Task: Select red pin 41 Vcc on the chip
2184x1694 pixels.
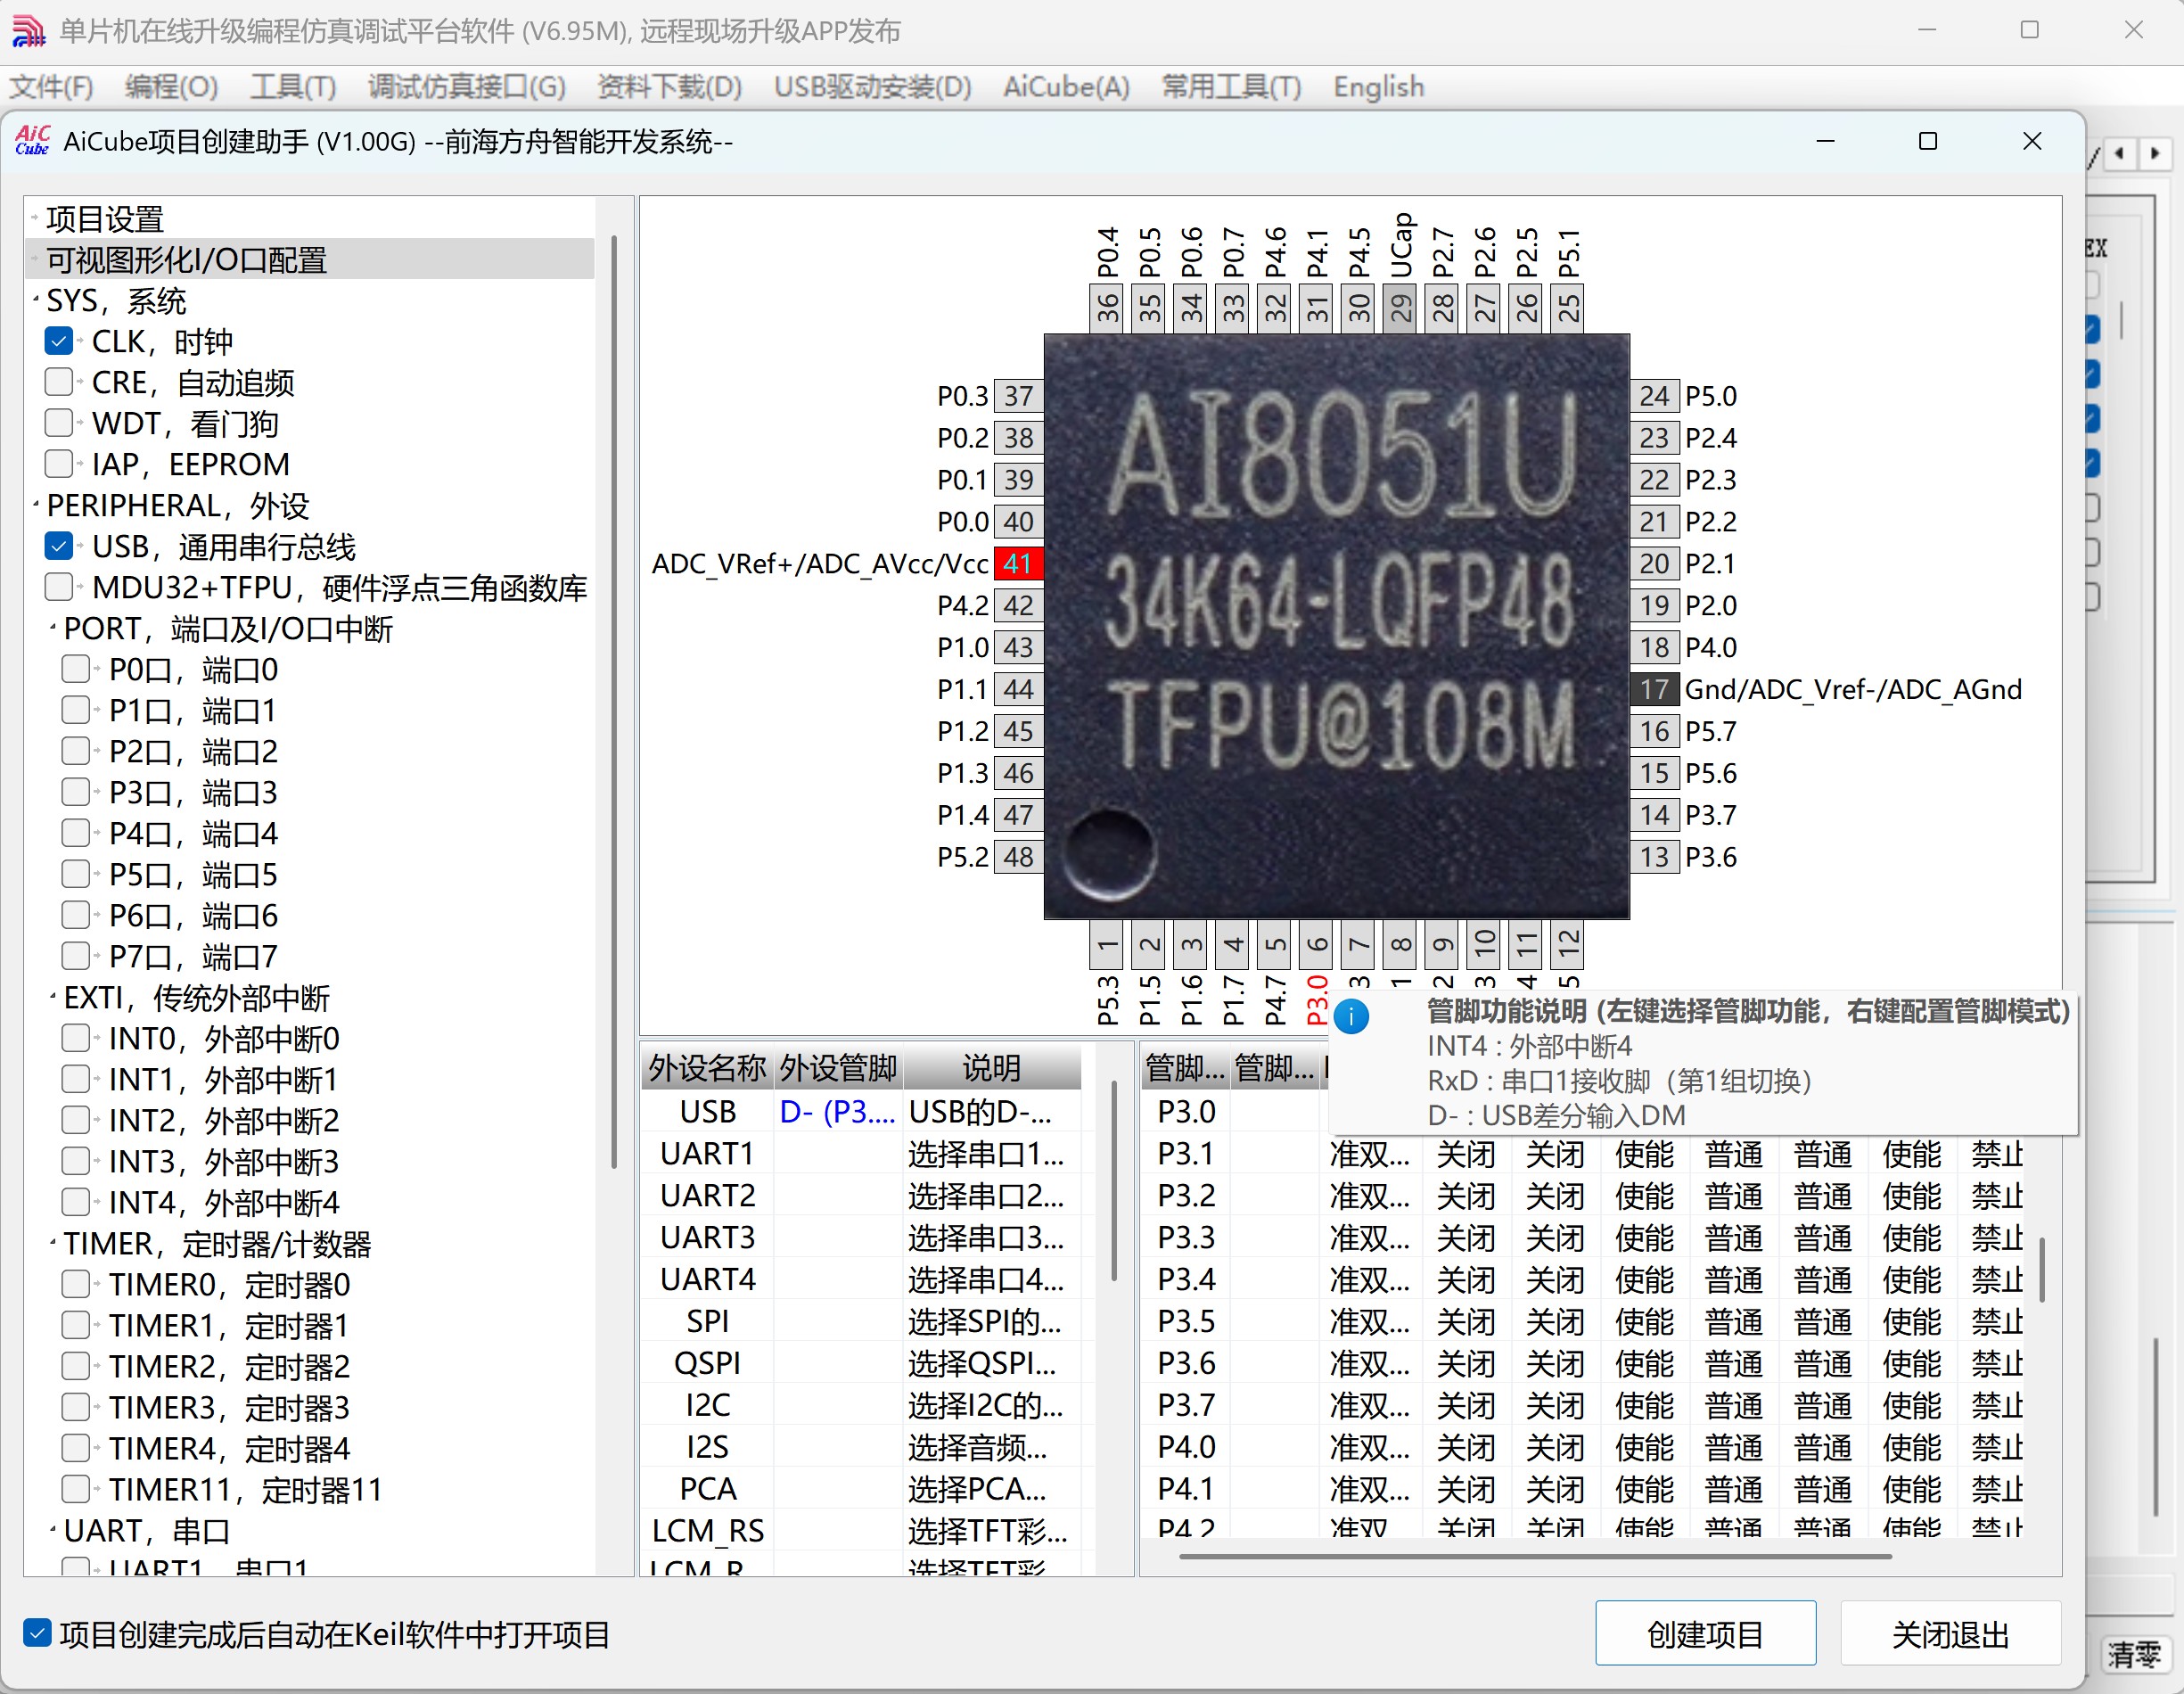Action: [x=1018, y=564]
